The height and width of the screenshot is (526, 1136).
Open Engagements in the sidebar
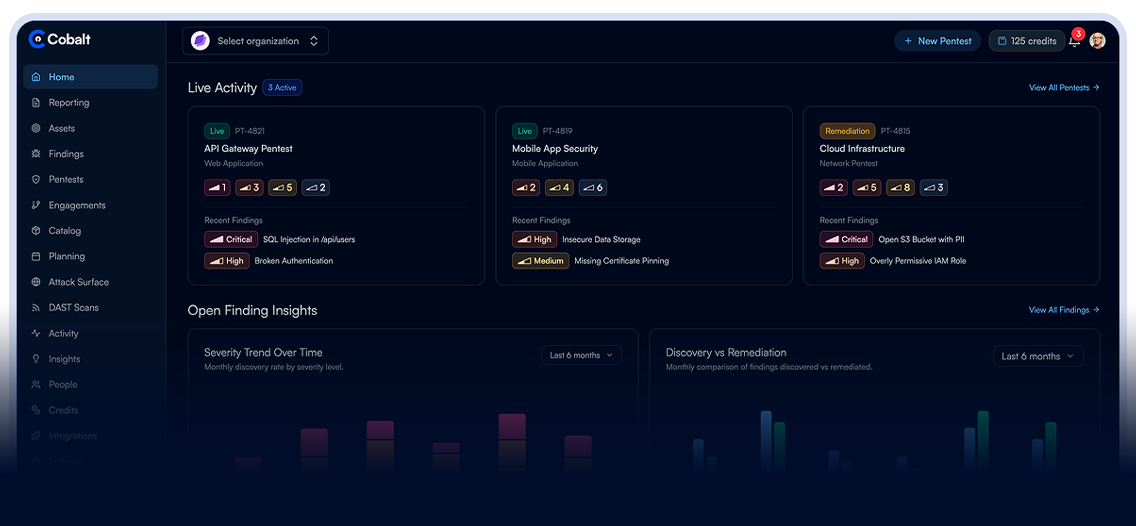pos(91,205)
